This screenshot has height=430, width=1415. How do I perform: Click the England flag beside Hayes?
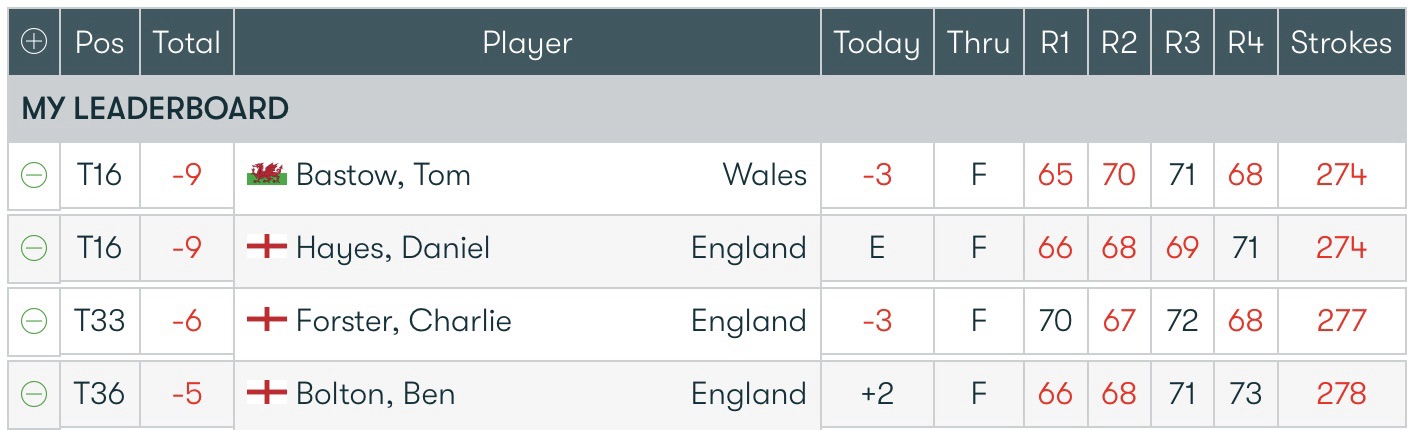click(x=267, y=247)
